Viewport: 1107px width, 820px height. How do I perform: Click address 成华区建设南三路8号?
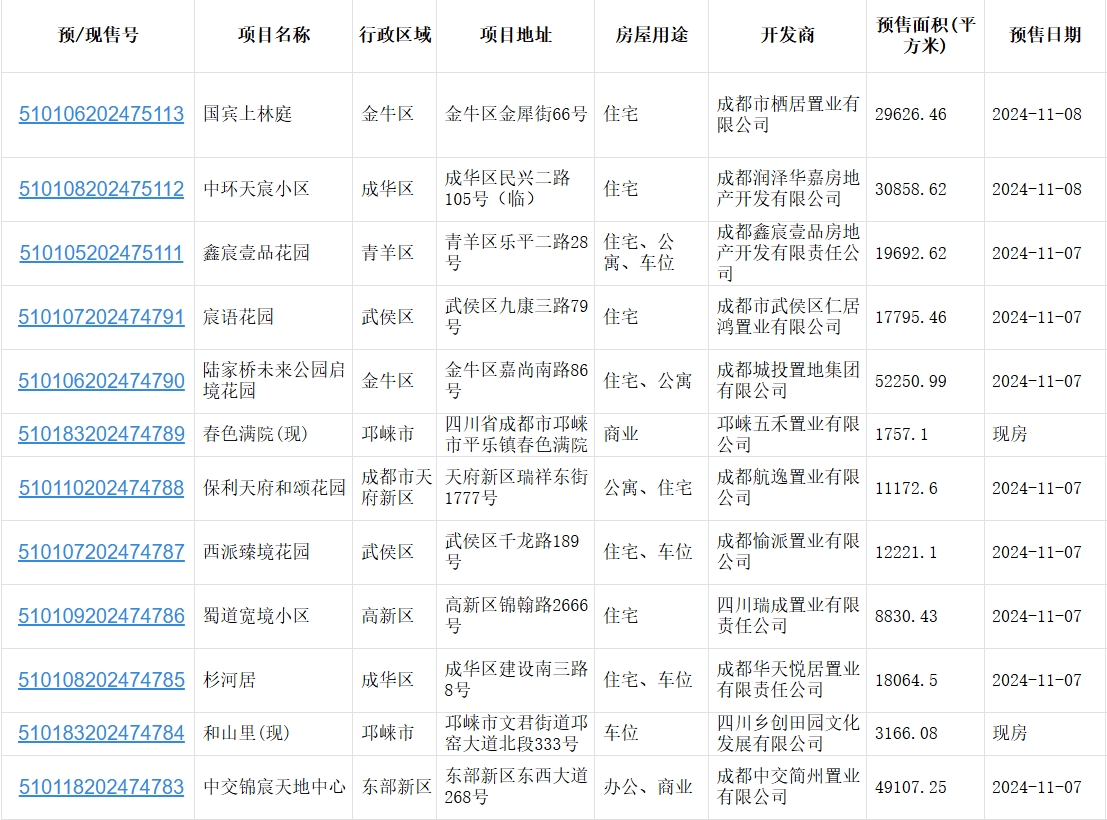pyautogui.click(x=516, y=679)
